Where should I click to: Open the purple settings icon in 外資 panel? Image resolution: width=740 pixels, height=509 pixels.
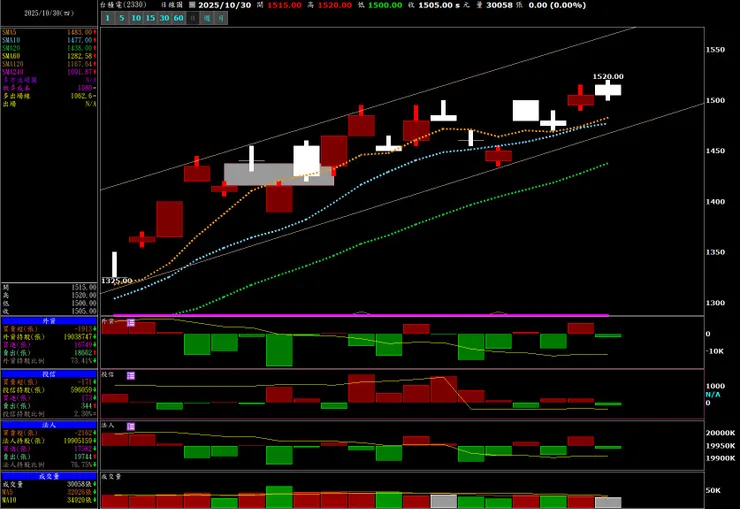click(x=131, y=323)
